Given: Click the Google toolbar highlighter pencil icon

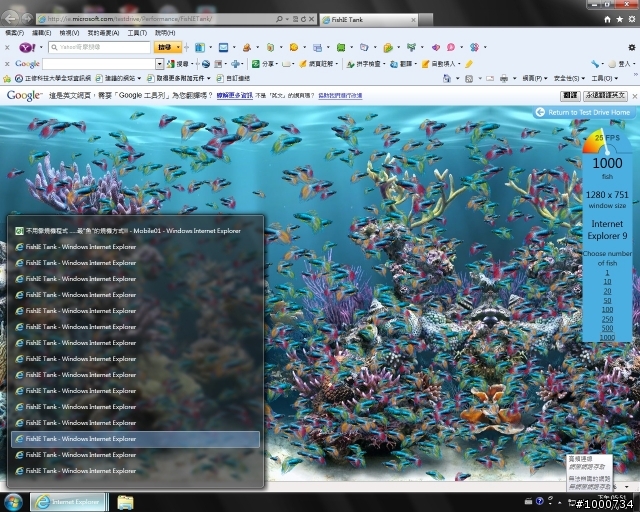Looking at the screenshot, I should click(x=469, y=64).
